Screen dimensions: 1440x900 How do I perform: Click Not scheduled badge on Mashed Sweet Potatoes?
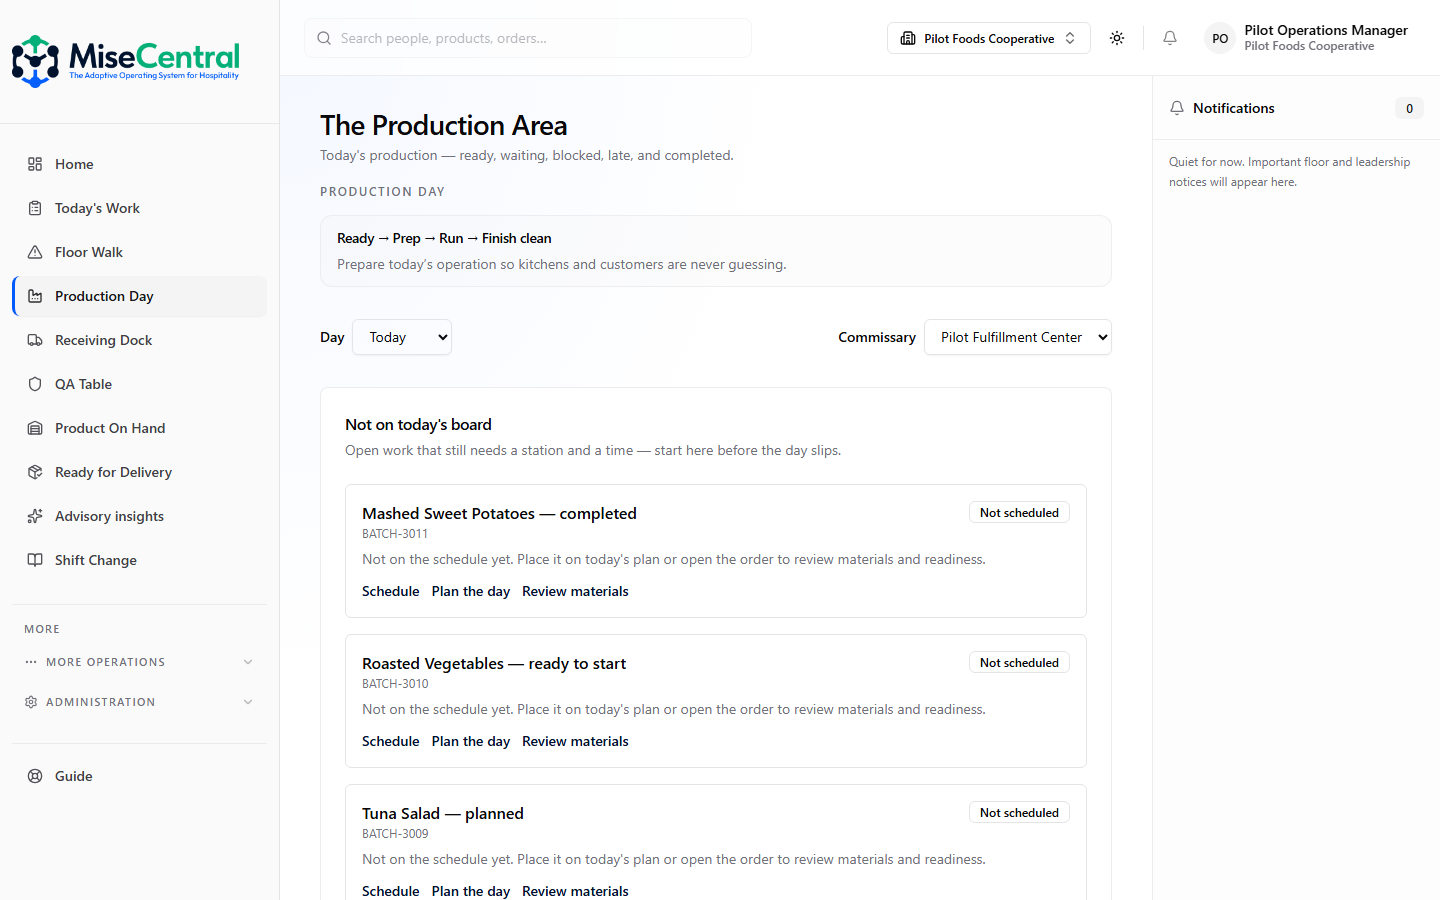point(1019,512)
